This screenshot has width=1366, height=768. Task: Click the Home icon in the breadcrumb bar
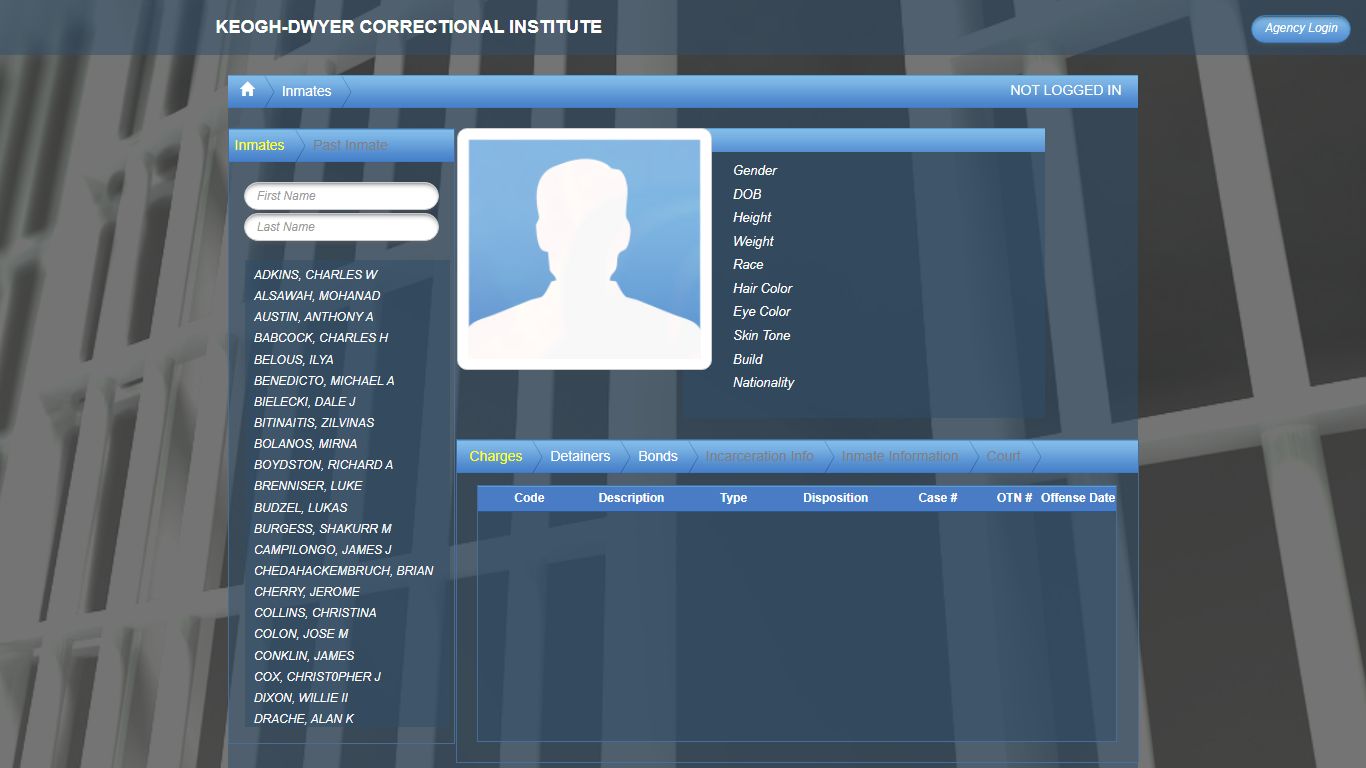click(x=247, y=90)
